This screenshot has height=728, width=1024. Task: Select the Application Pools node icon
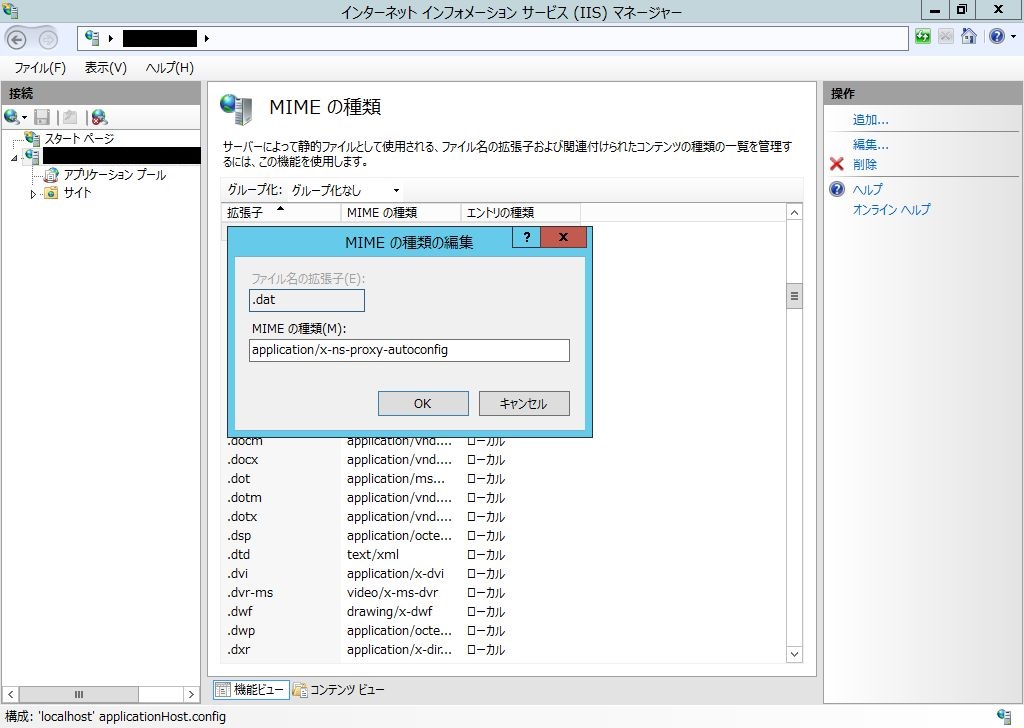pyautogui.click(x=49, y=176)
